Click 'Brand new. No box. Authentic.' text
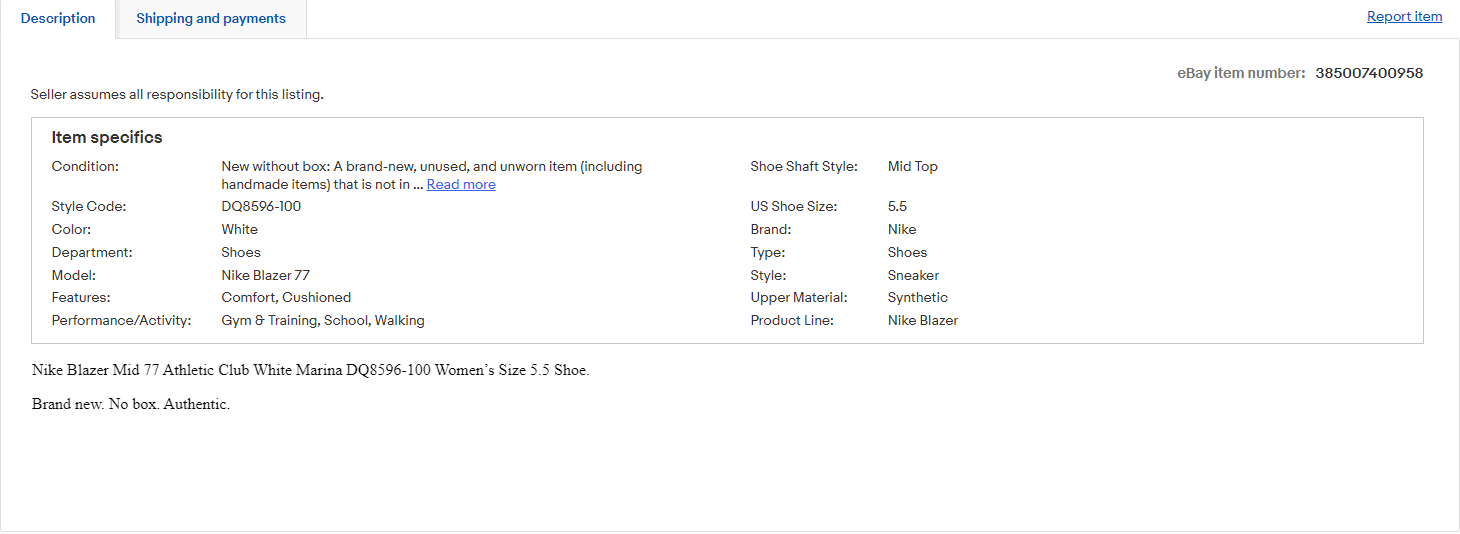This screenshot has width=1460, height=534. coord(131,405)
